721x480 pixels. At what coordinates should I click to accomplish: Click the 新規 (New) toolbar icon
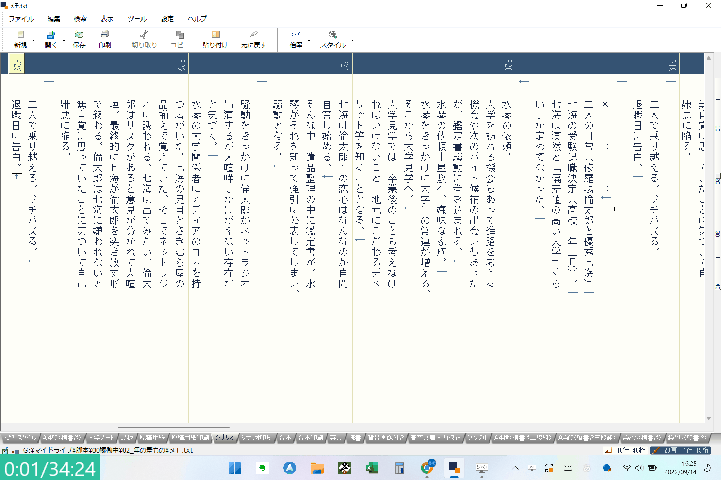[x=20, y=39]
